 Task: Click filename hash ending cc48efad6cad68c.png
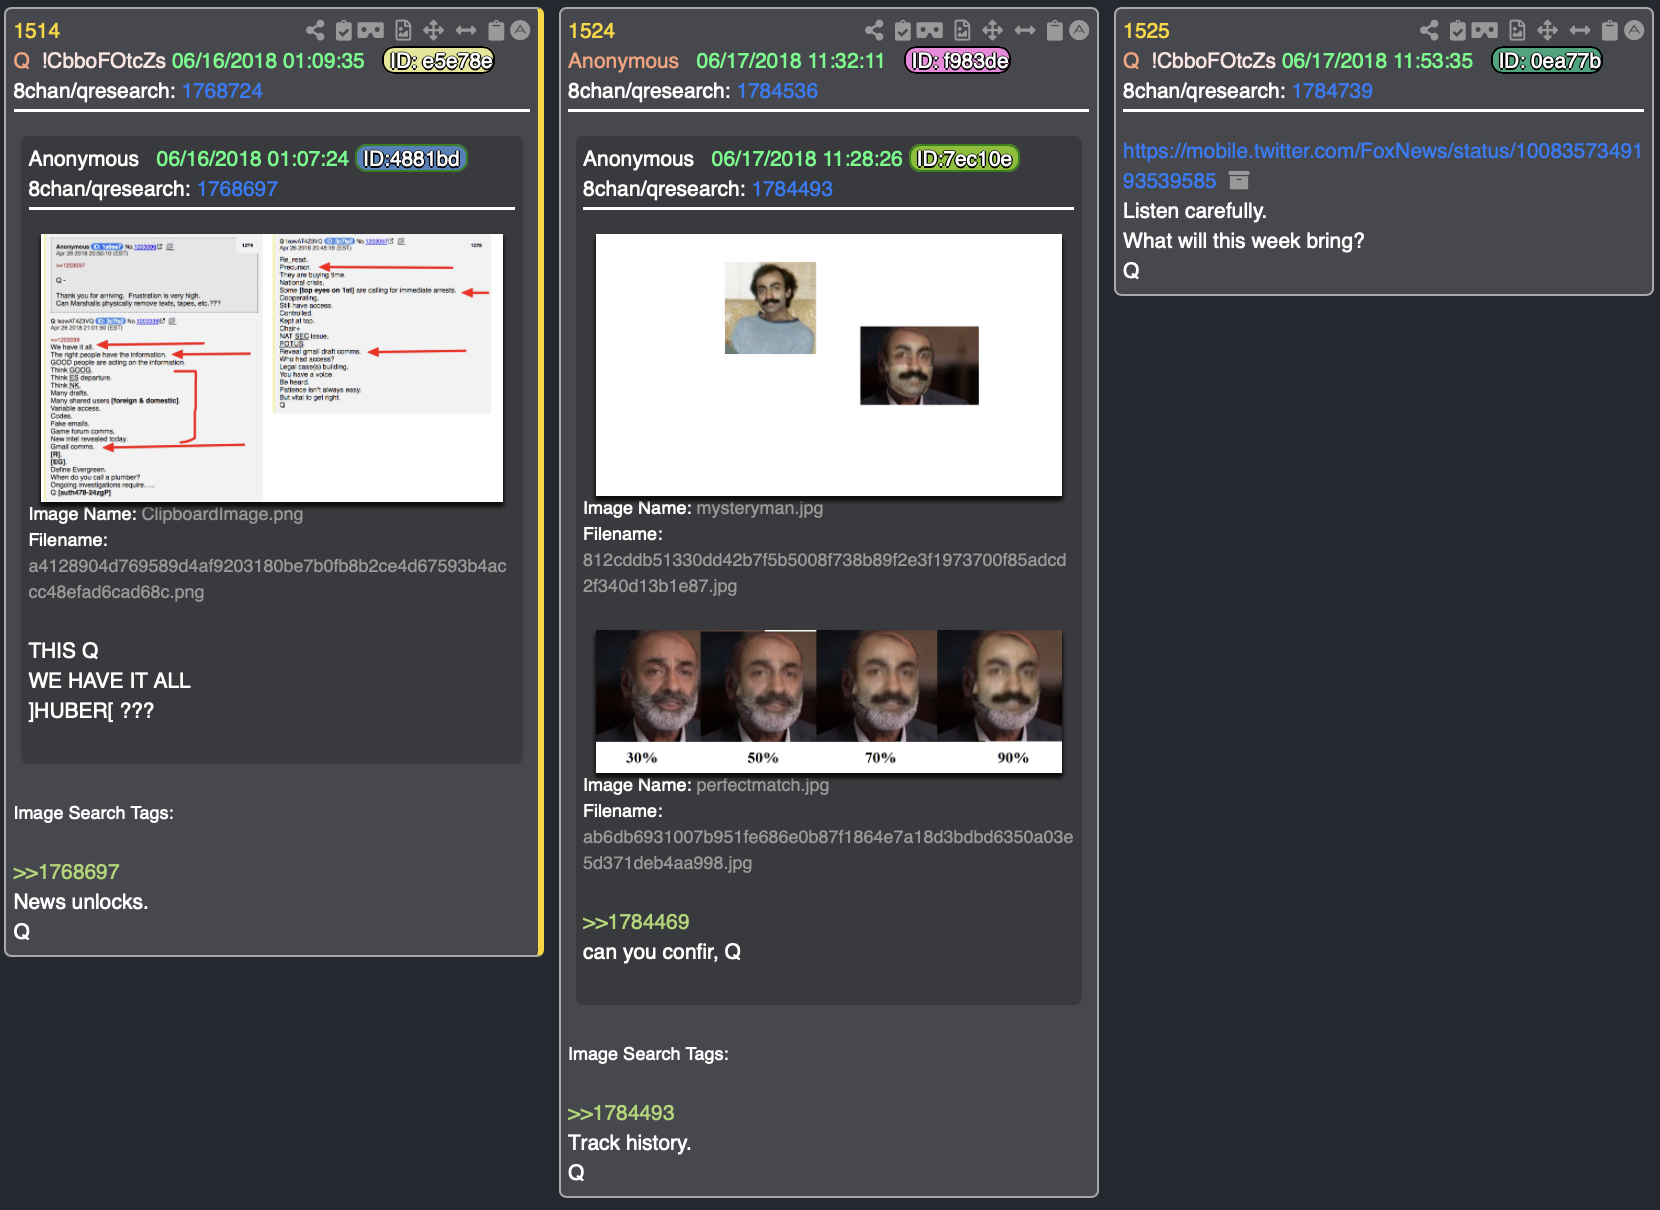267,579
